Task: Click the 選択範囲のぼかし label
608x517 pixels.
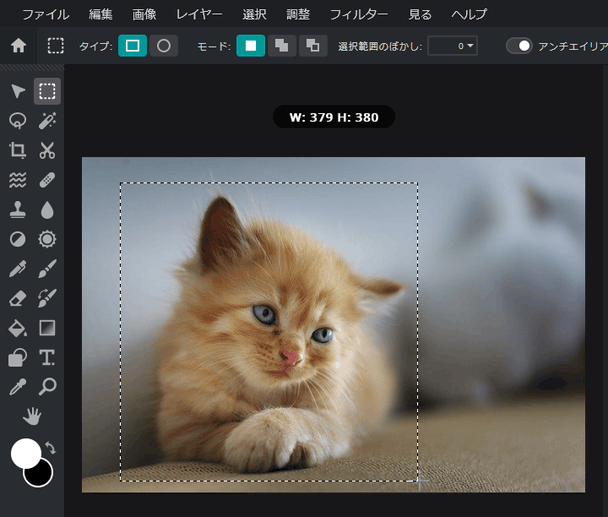Action: pyautogui.click(x=380, y=47)
